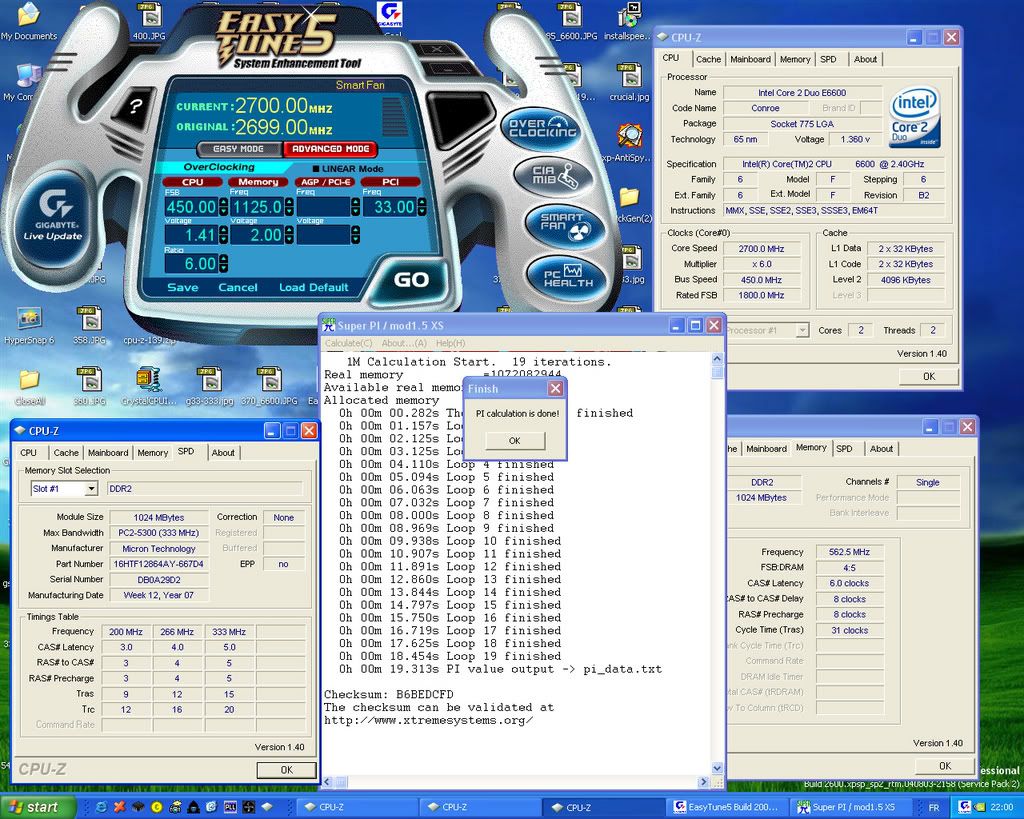Open the Overclocking panel in EasyTune5
1024x819 pixels.
[x=543, y=126]
